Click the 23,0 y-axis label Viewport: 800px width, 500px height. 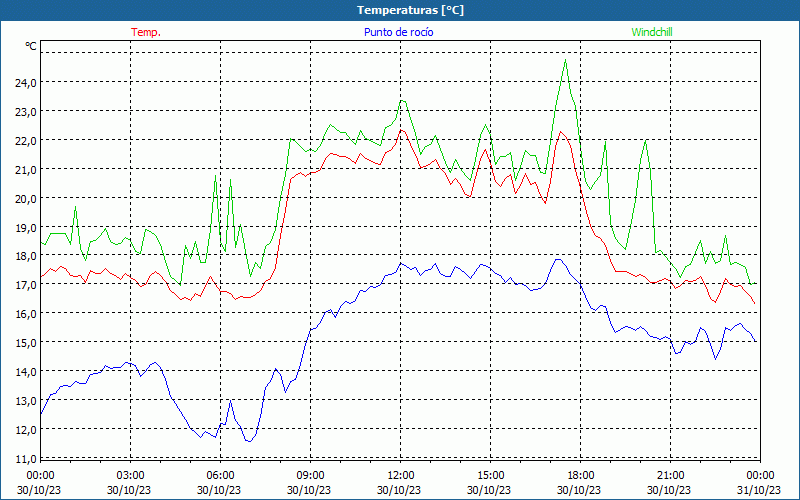(26, 112)
